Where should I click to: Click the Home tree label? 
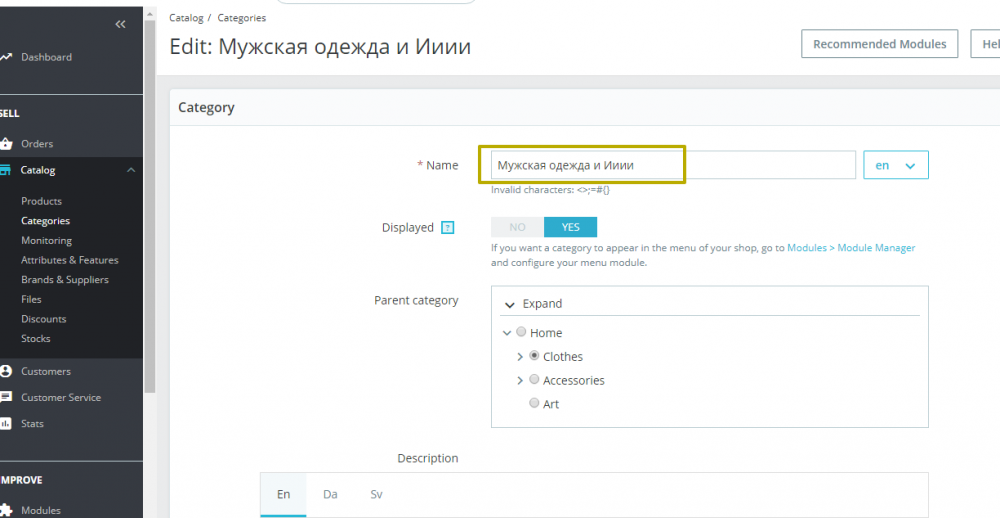(x=545, y=333)
